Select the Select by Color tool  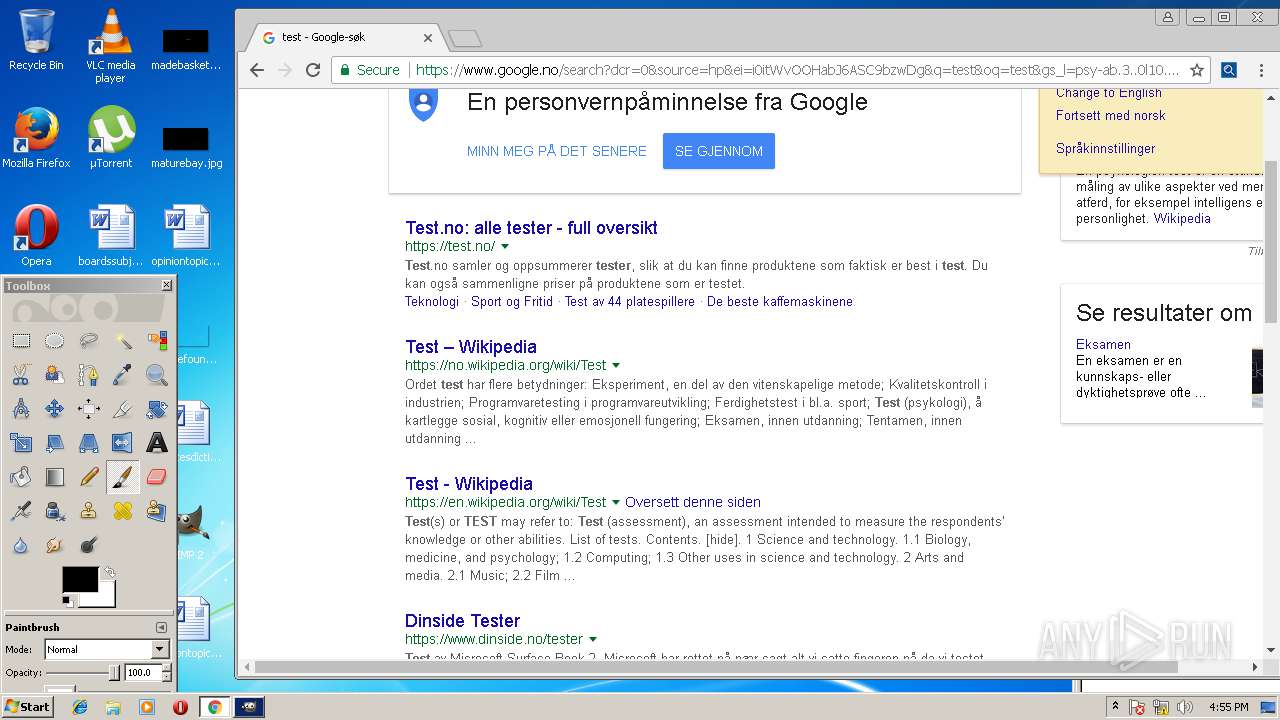157,341
